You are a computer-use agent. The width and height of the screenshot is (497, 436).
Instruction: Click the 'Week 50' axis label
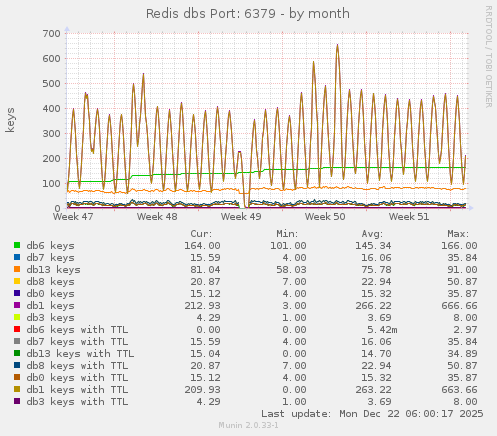(x=325, y=217)
